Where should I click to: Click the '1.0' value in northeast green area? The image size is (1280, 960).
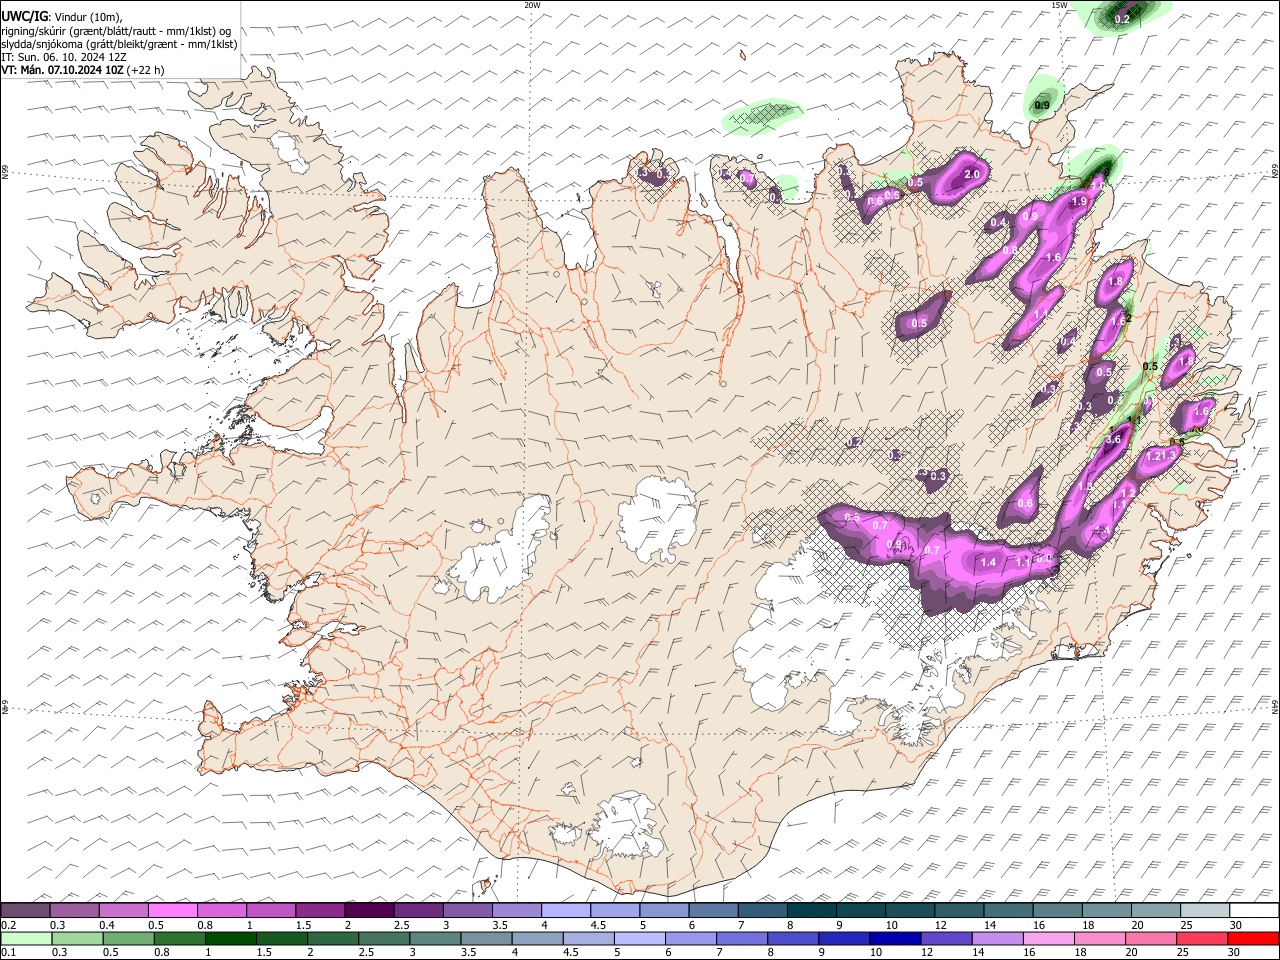[x=1097, y=186]
